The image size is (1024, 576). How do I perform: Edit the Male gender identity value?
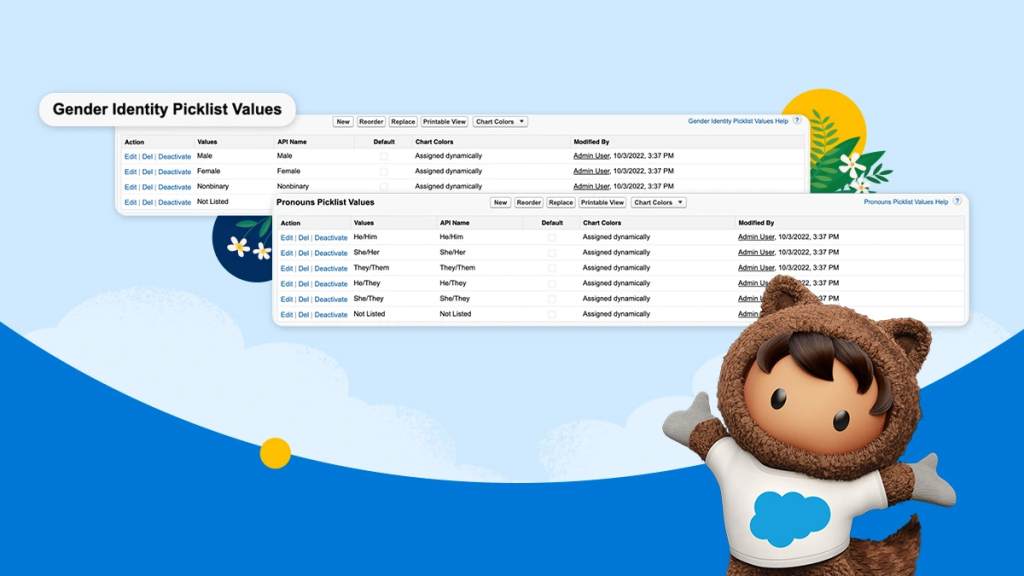tap(131, 157)
